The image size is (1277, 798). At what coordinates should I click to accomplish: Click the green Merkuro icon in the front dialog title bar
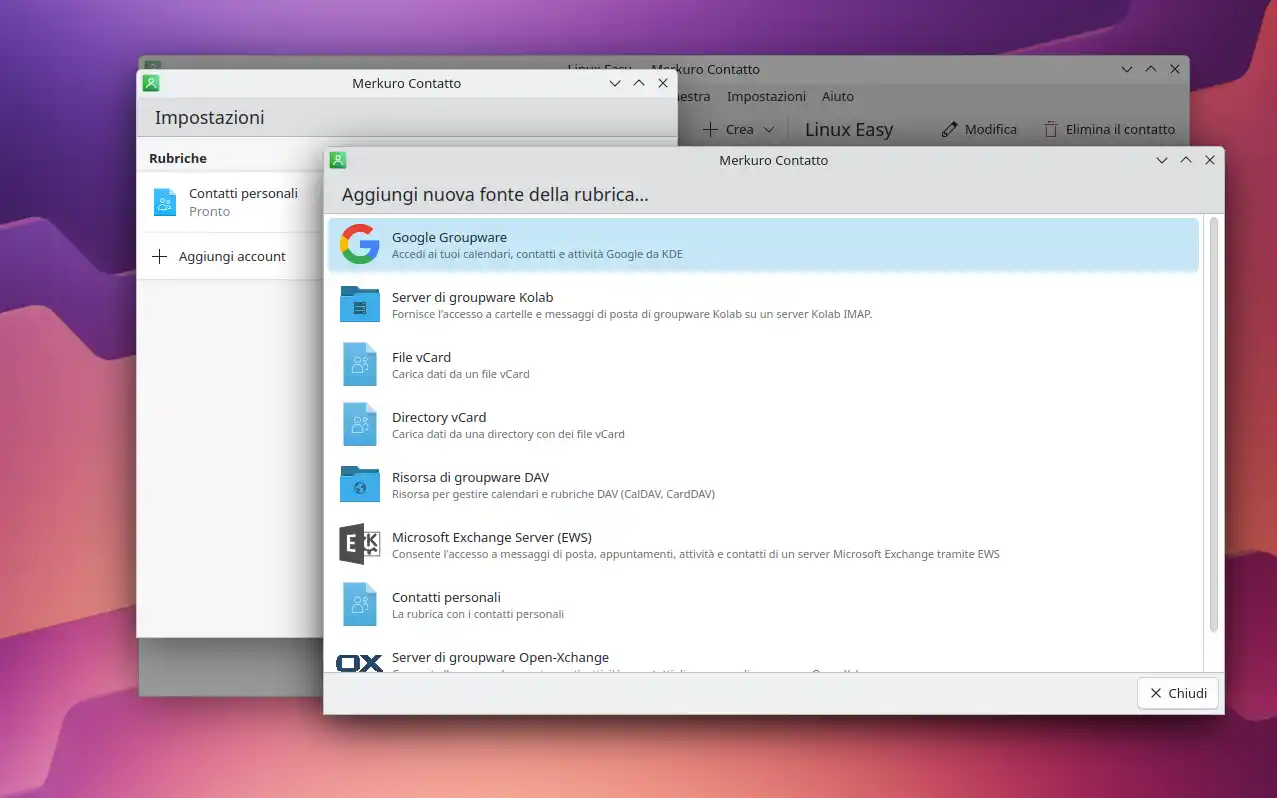[x=338, y=160]
